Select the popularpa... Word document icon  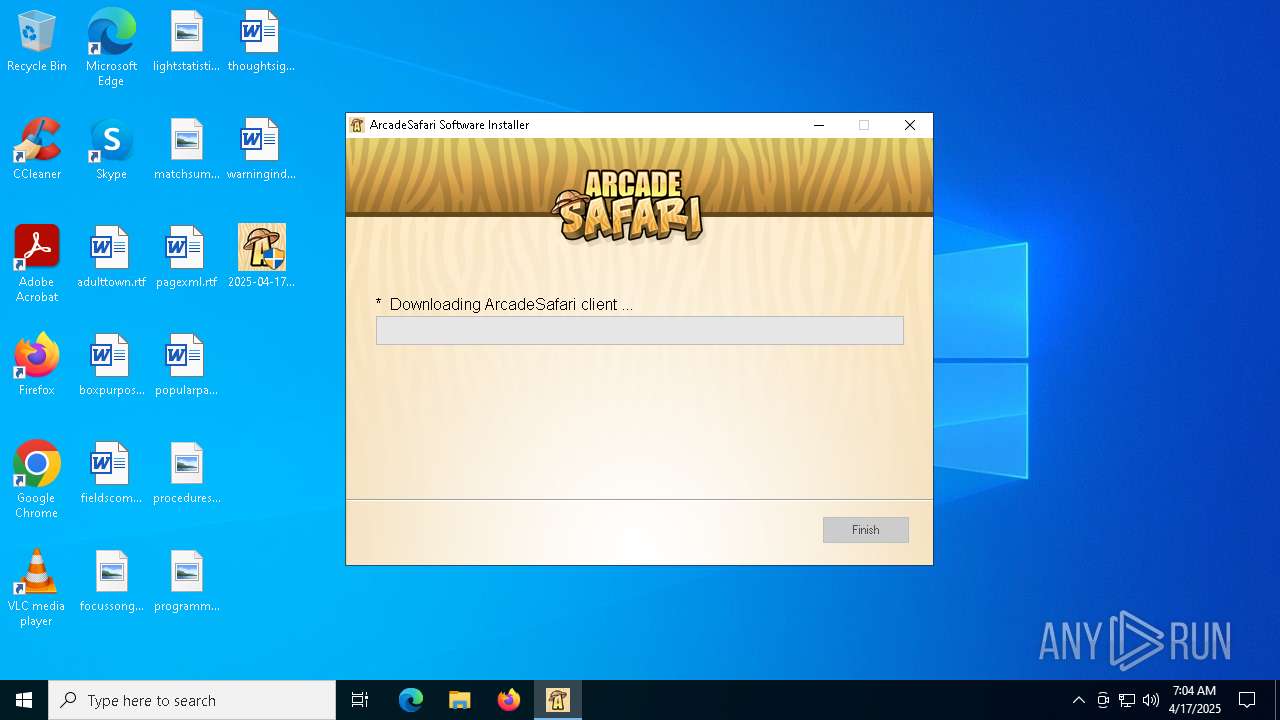click(186, 366)
